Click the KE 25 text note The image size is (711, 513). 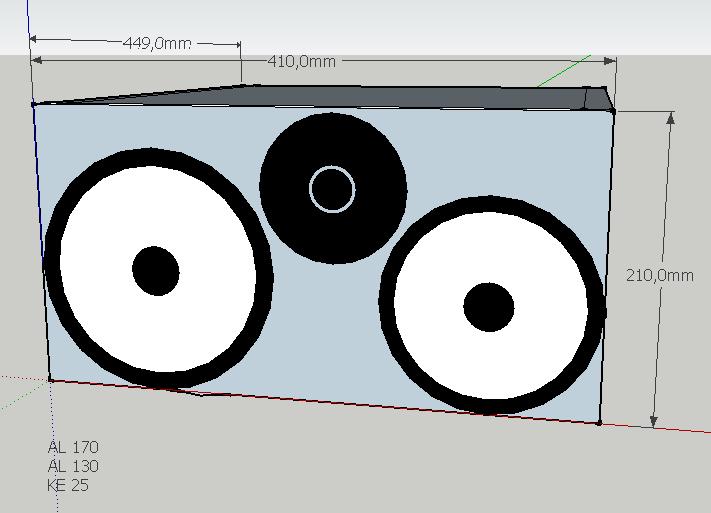click(68, 485)
